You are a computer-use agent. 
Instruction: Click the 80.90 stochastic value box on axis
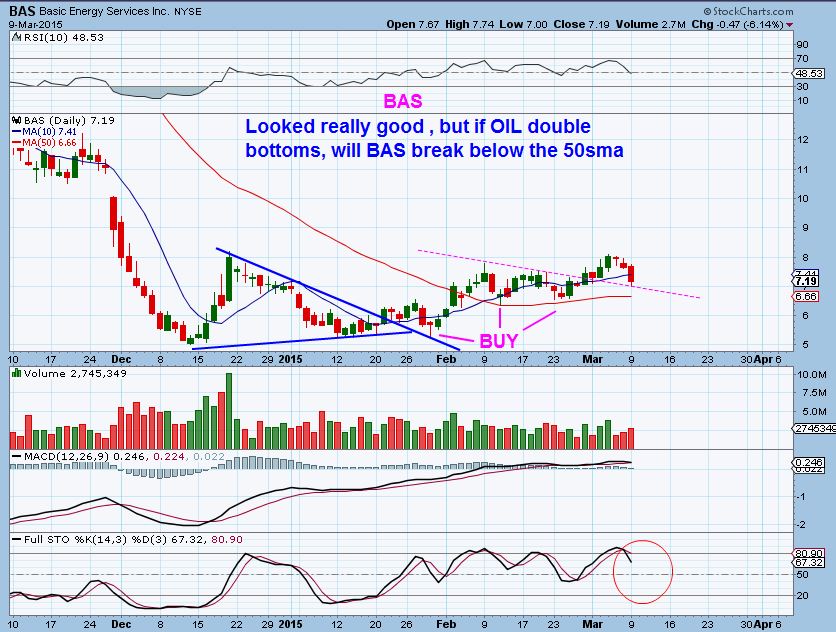[809, 554]
